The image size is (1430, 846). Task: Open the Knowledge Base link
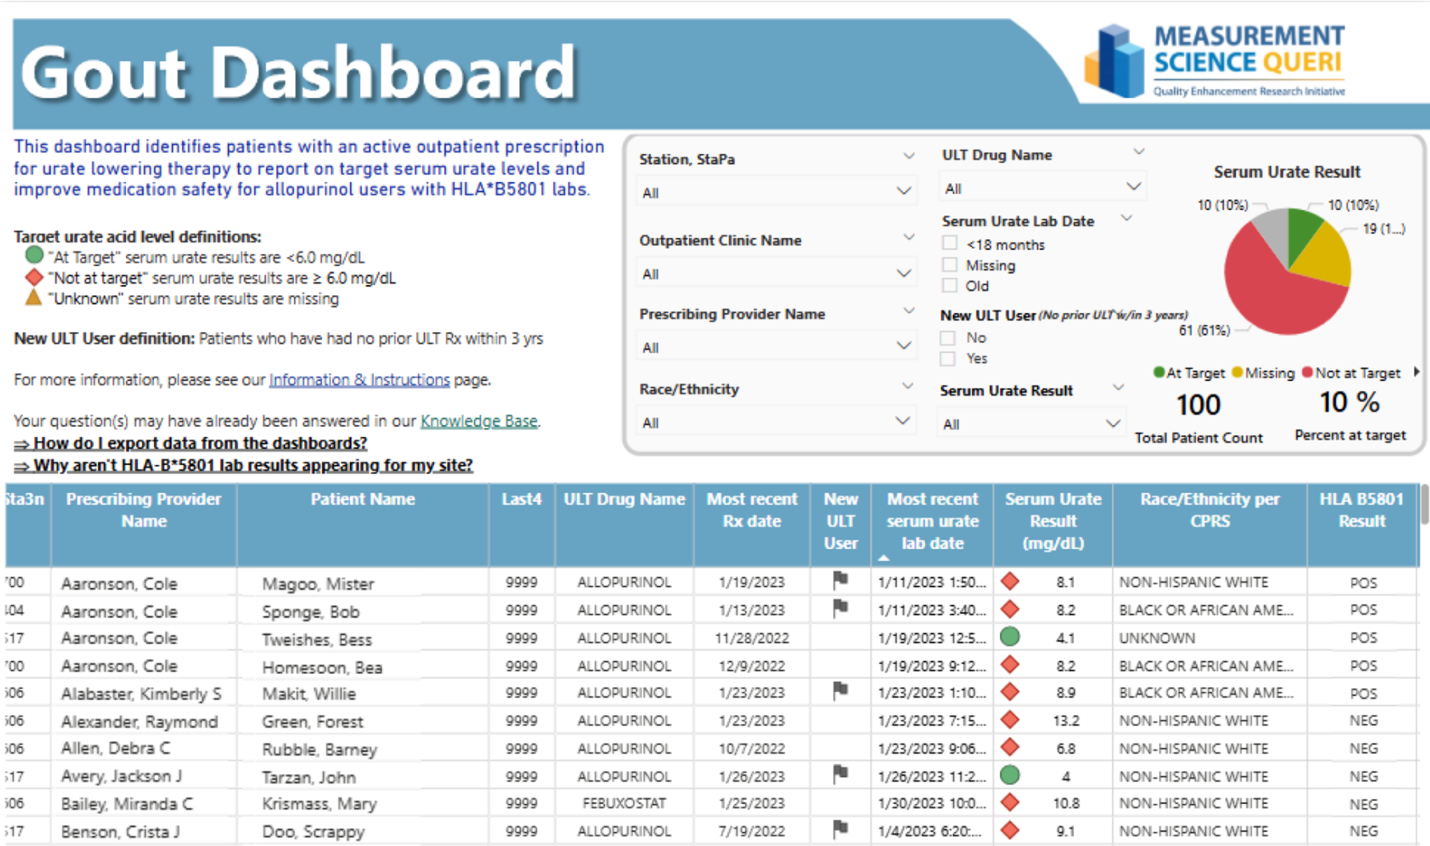478,421
